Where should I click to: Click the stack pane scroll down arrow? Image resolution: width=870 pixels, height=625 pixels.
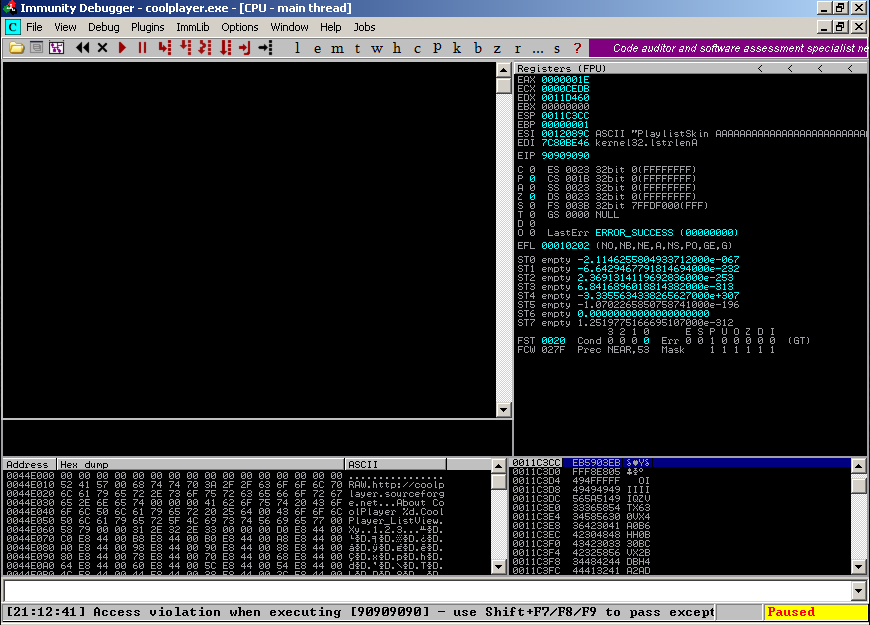tap(858, 567)
